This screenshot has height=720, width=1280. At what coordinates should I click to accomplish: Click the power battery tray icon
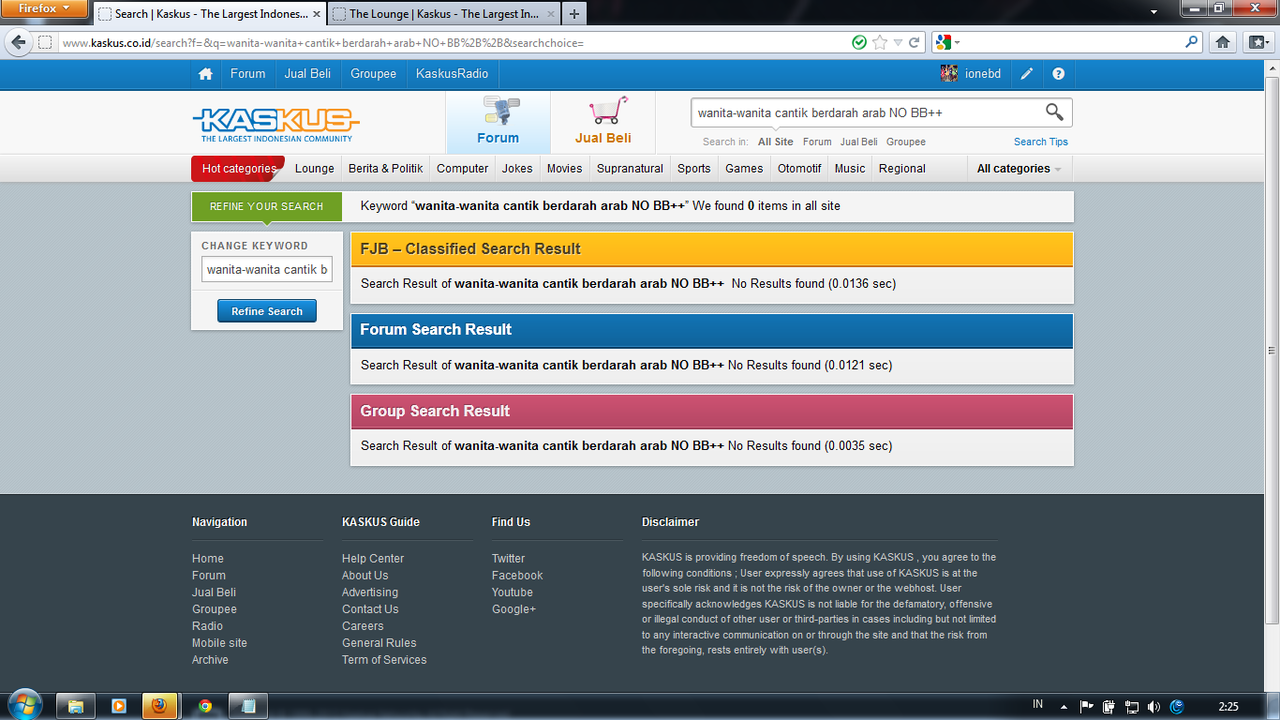pos(1109,706)
